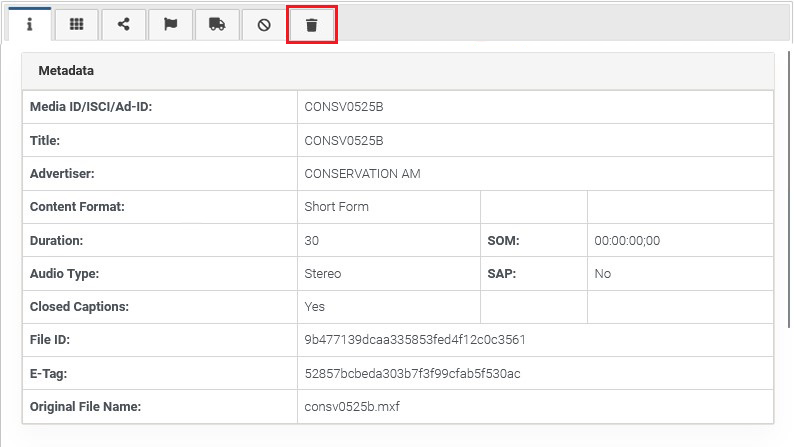This screenshot has height=447, width=794.
Task: Select the flag tab icon
Action: click(171, 24)
